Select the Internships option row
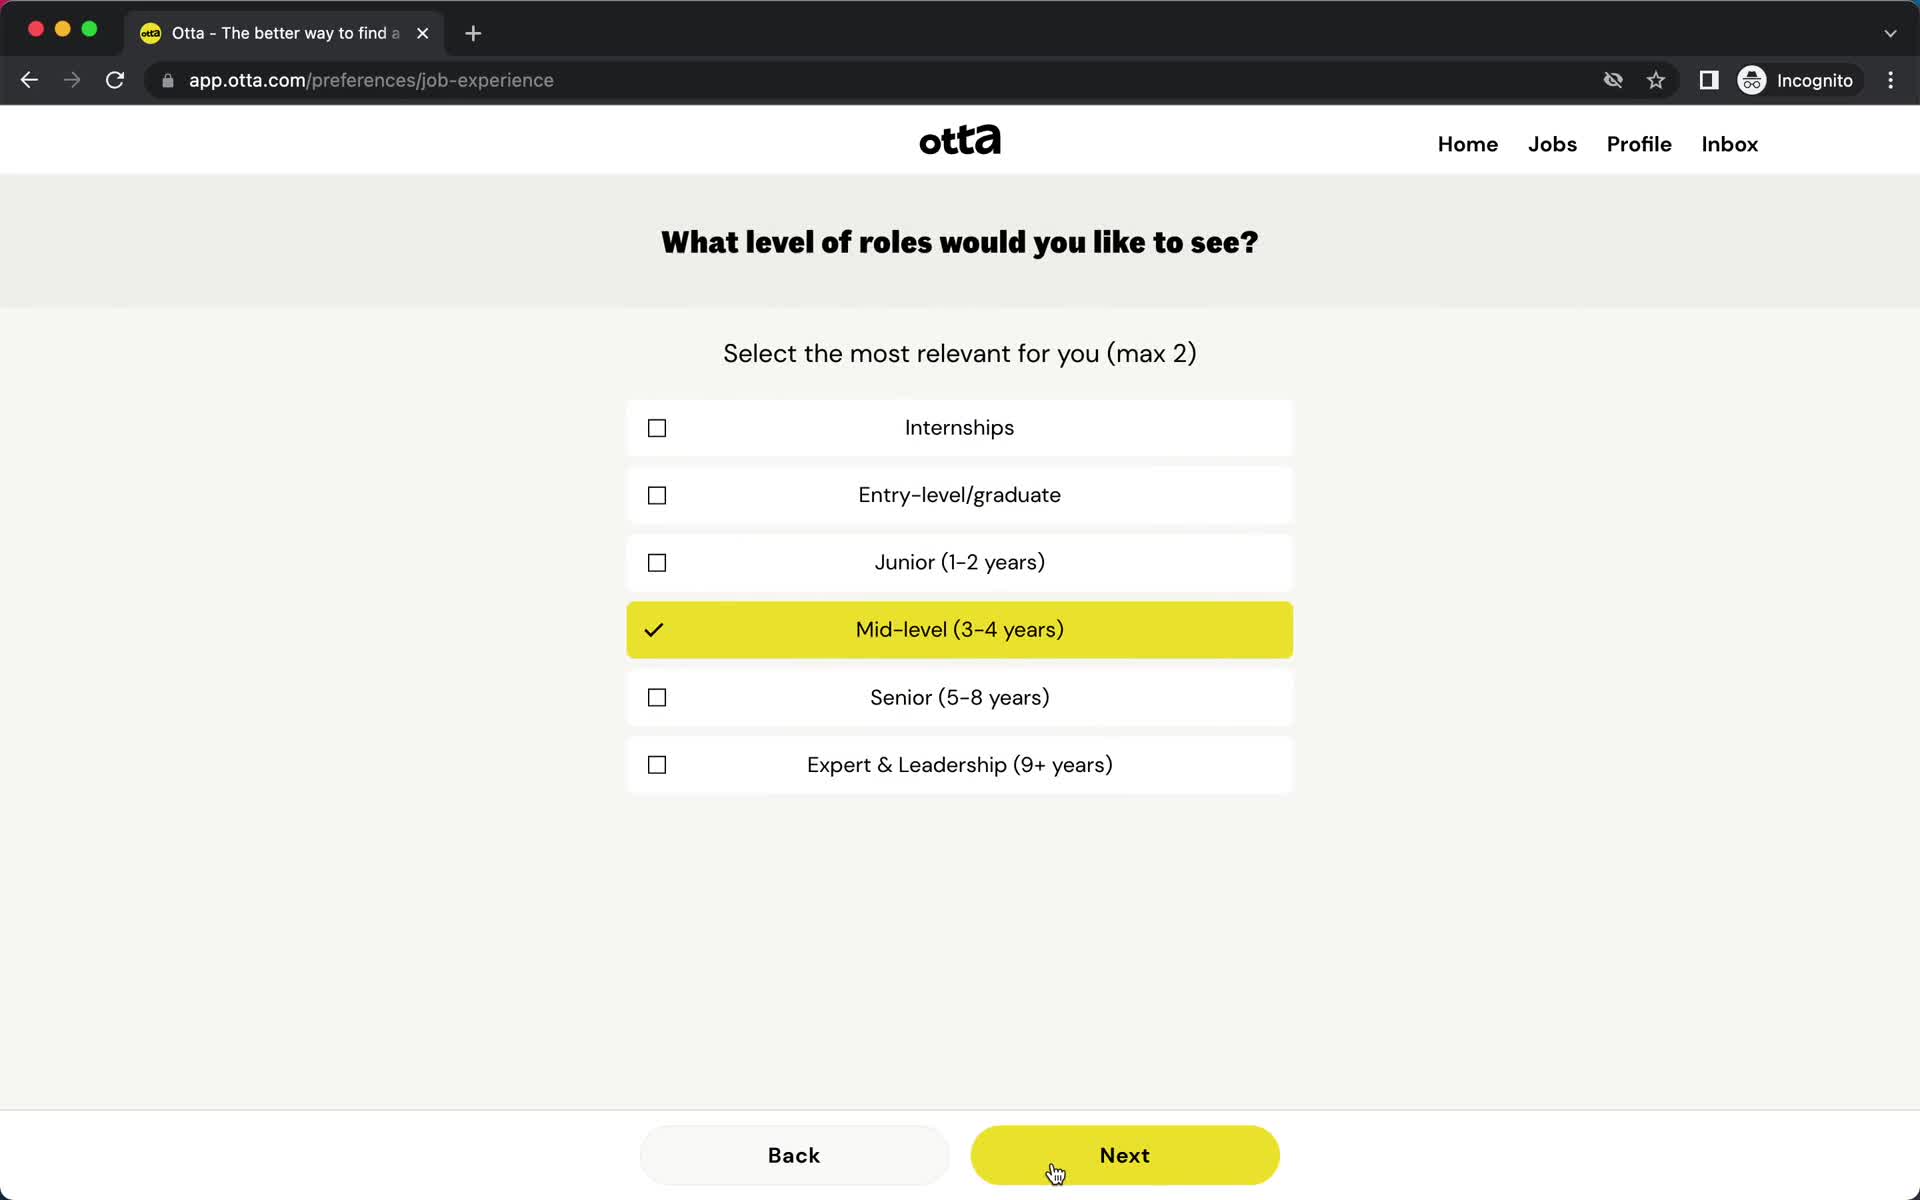Viewport: 1920px width, 1200px height. point(959,427)
